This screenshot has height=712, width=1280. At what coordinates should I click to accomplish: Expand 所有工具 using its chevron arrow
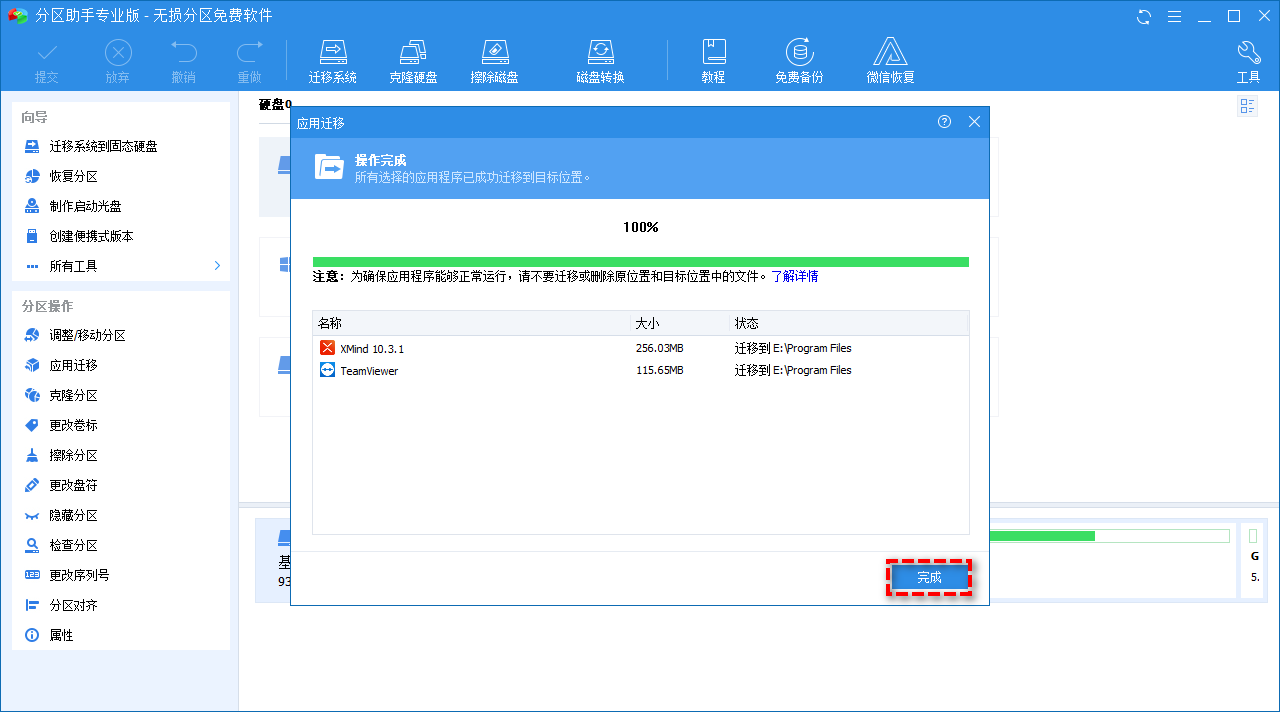tap(216, 265)
